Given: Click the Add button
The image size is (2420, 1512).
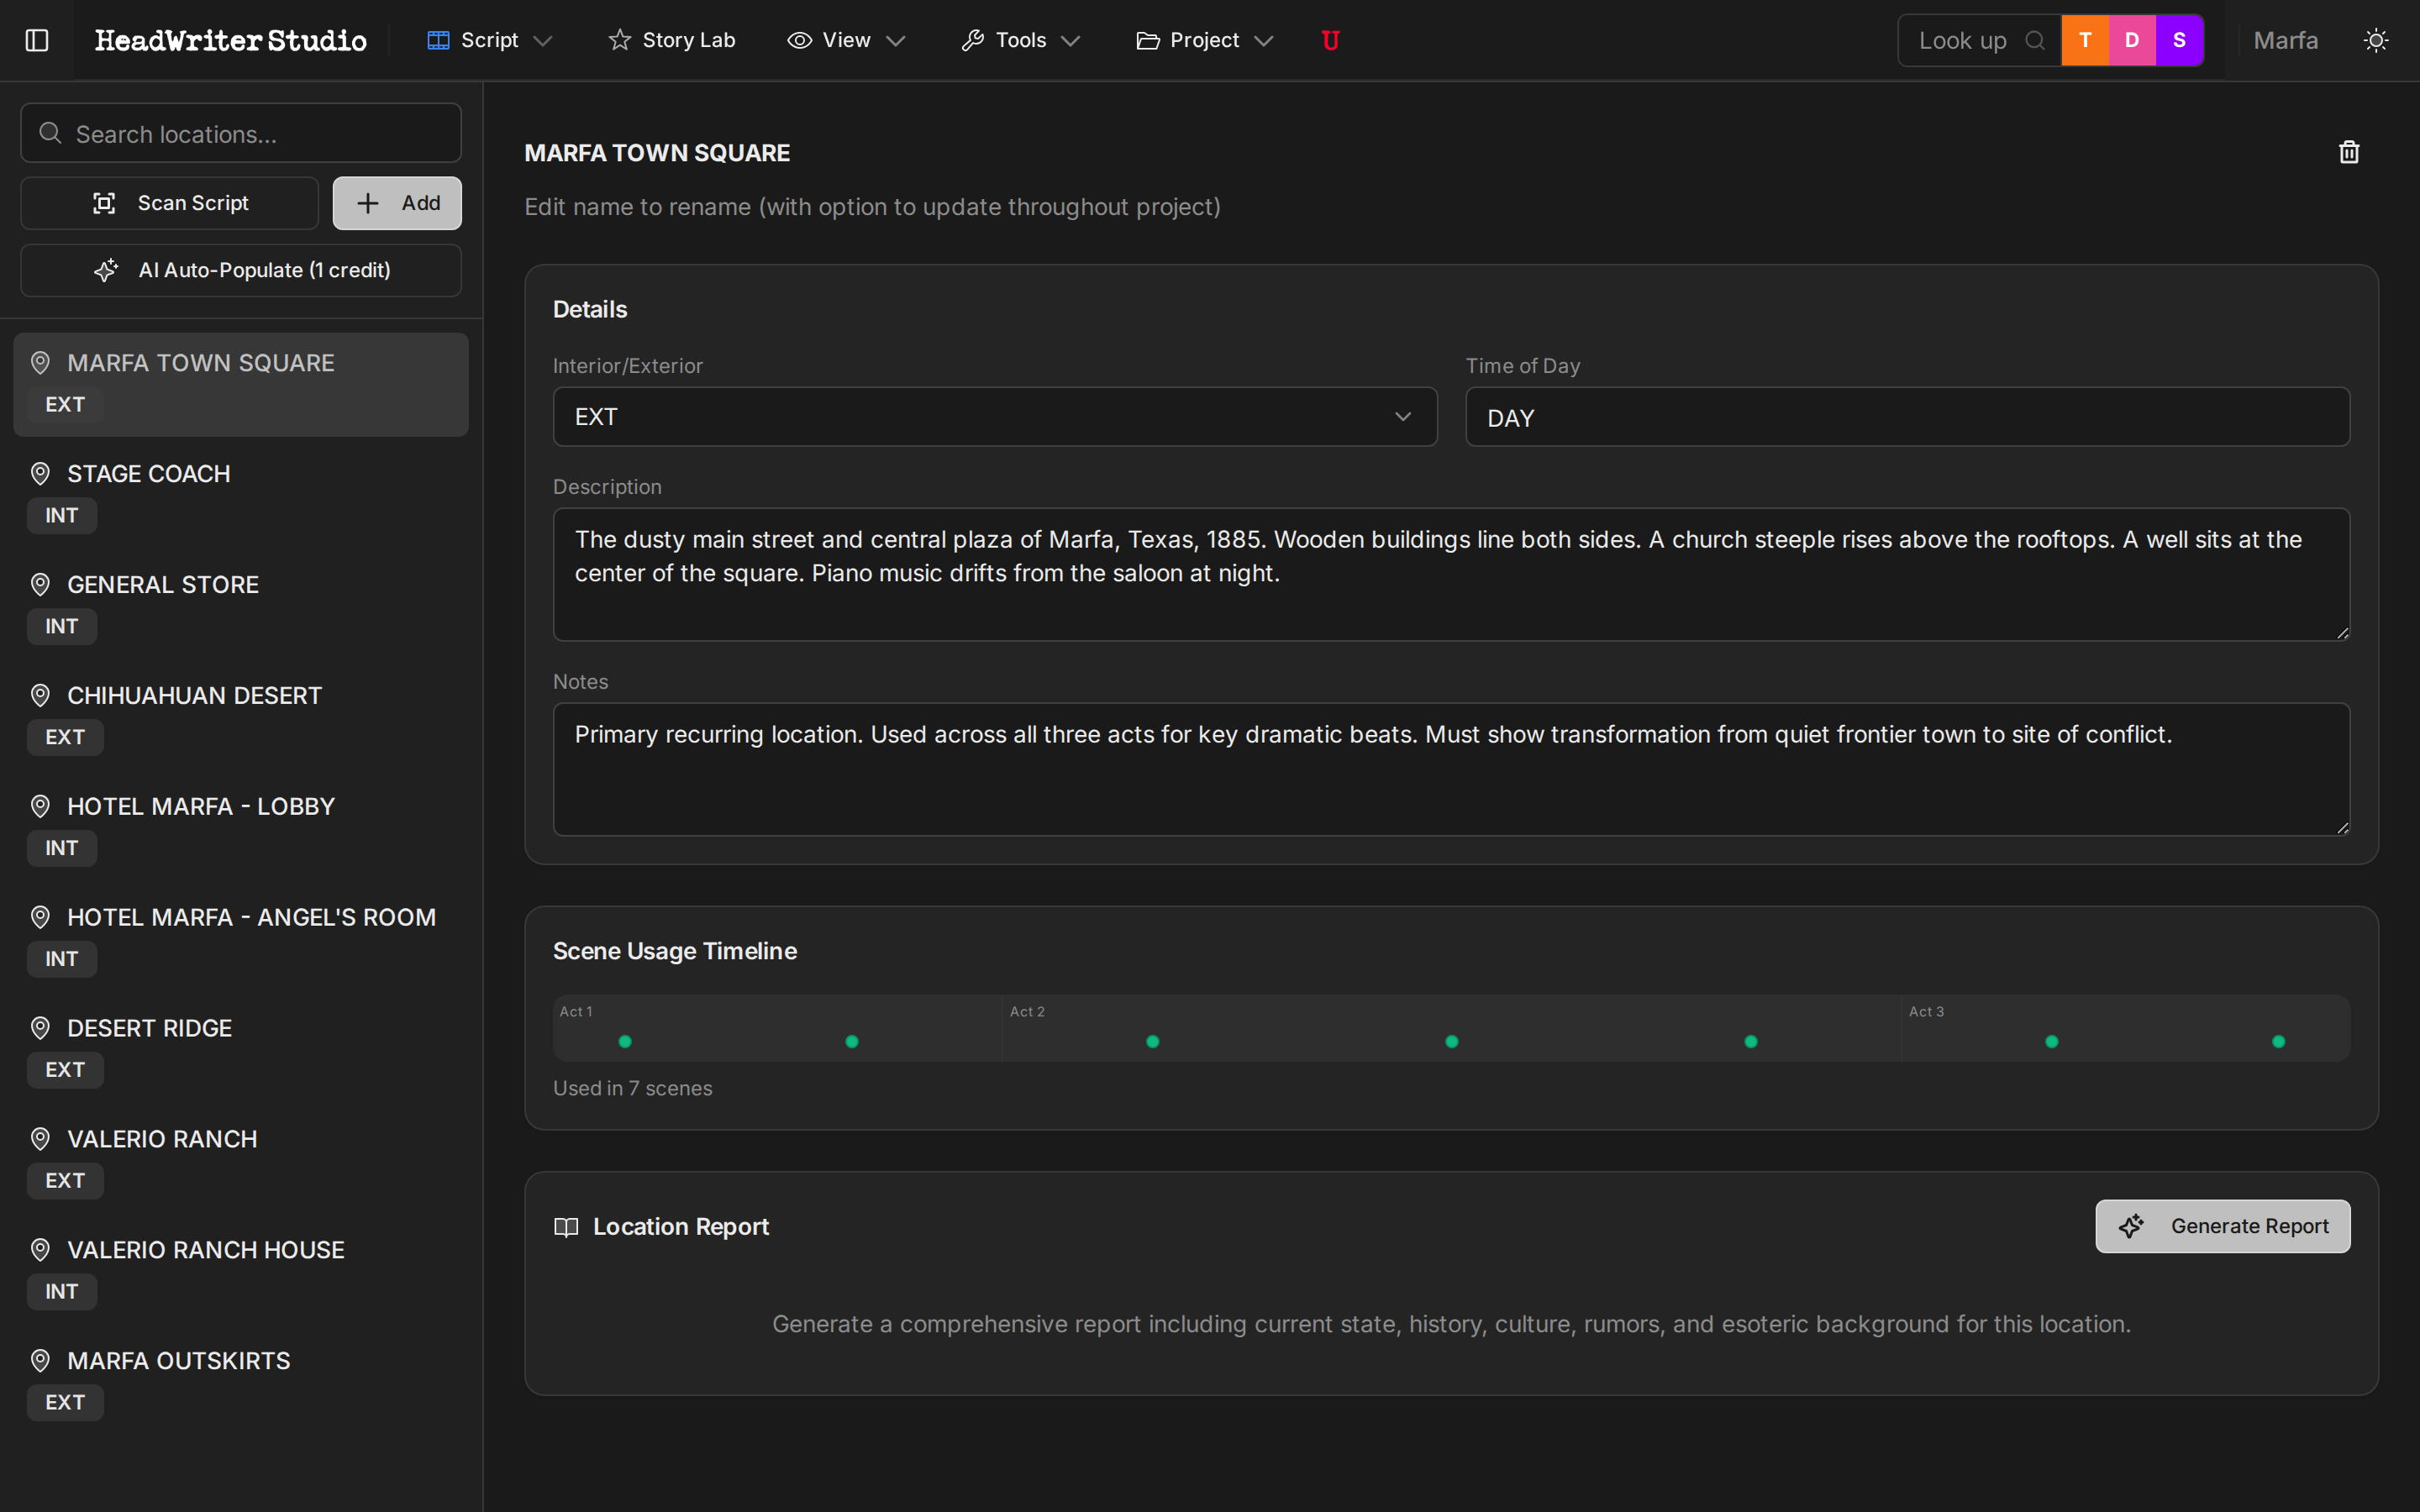Looking at the screenshot, I should (396, 203).
